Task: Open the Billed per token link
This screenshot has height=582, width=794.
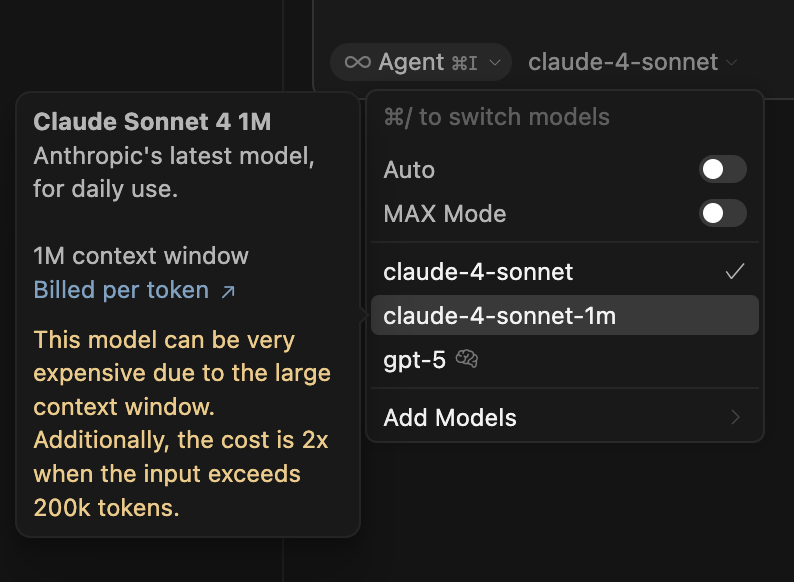Action: point(121,291)
